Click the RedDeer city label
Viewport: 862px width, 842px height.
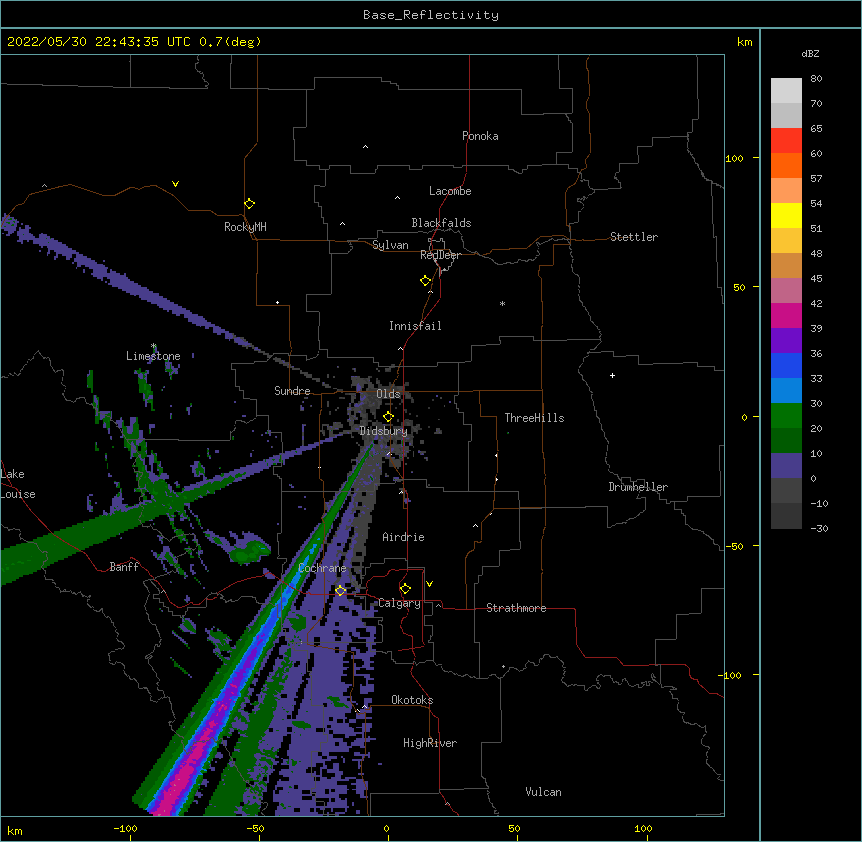click(x=440, y=255)
